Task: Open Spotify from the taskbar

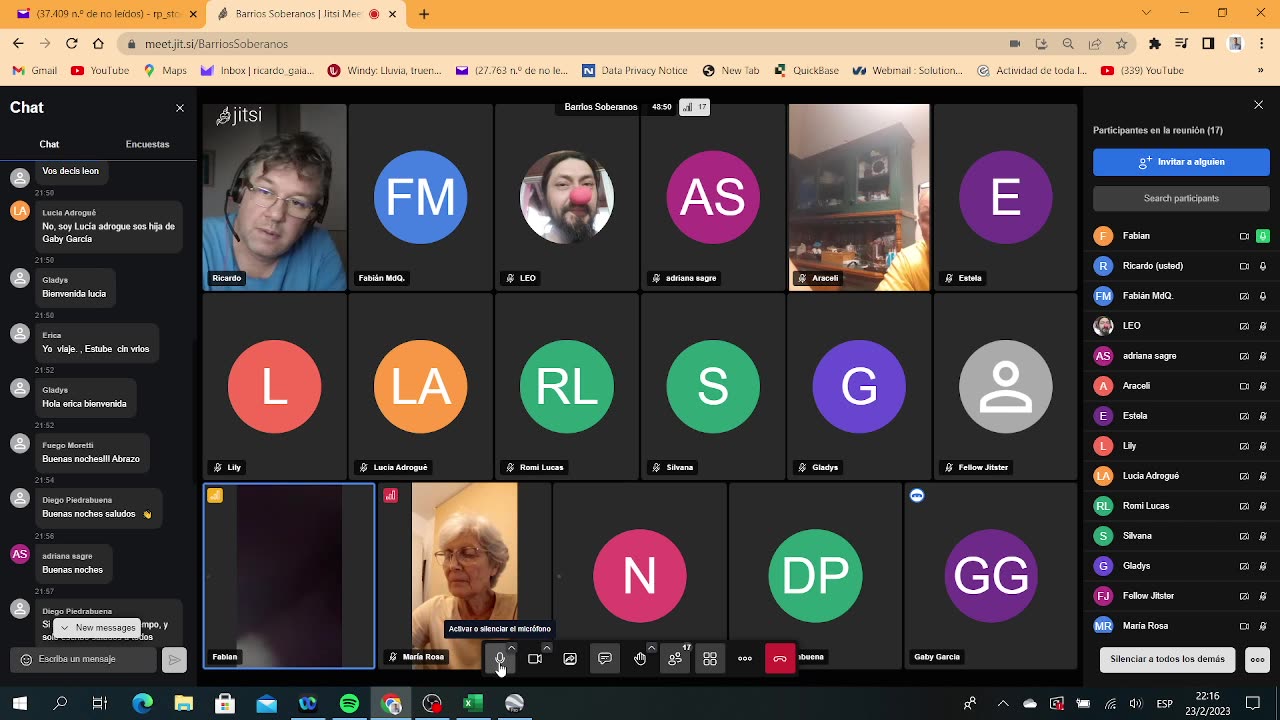Action: (349, 704)
